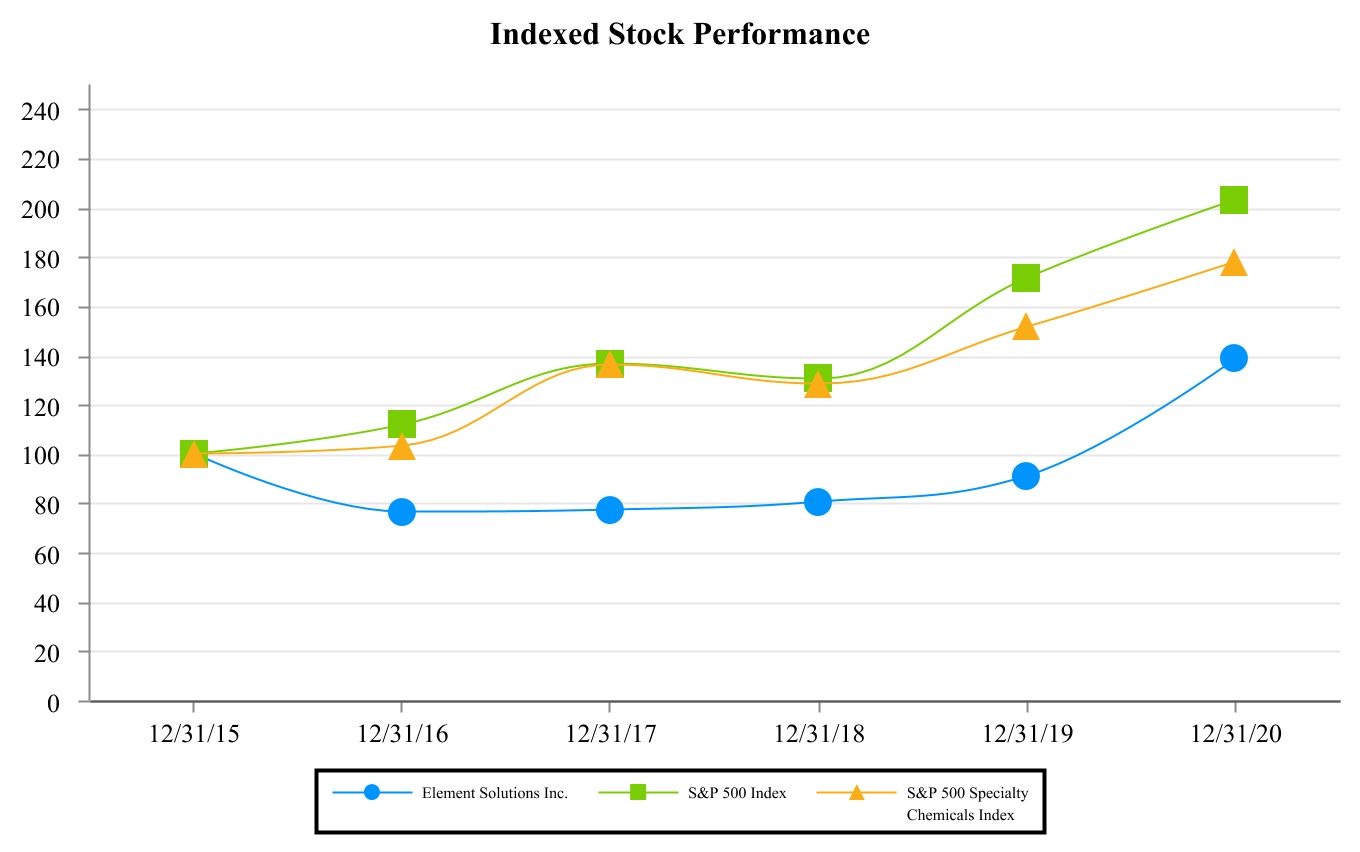Click the Specialty Chemicals 12/31/19 triangle
1360x852 pixels.
tap(1025, 327)
